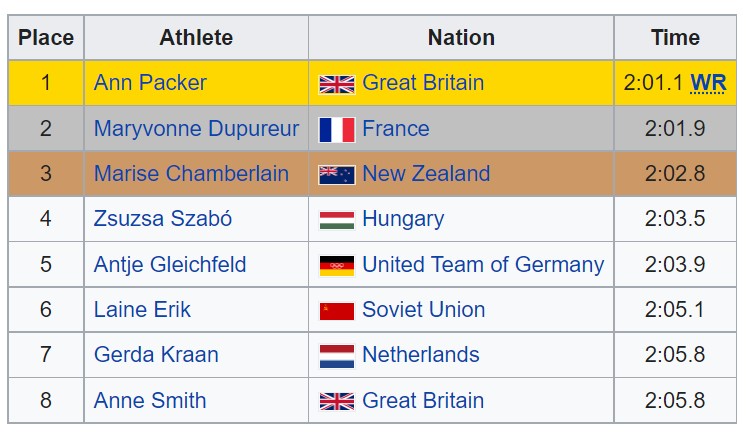This screenshot has height=436, width=750.
Task: Open the New Zealand nation link
Action: [426, 174]
